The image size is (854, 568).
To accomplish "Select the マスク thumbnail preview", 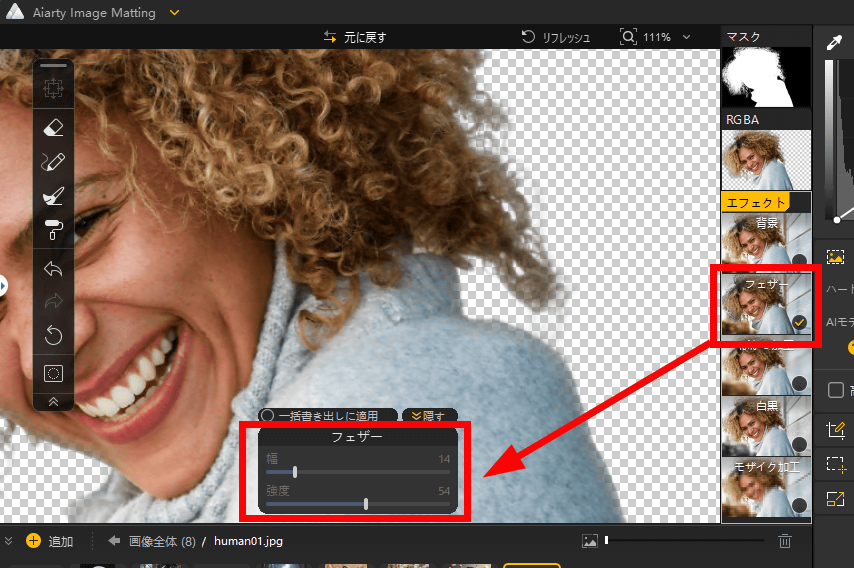I will coord(765,78).
